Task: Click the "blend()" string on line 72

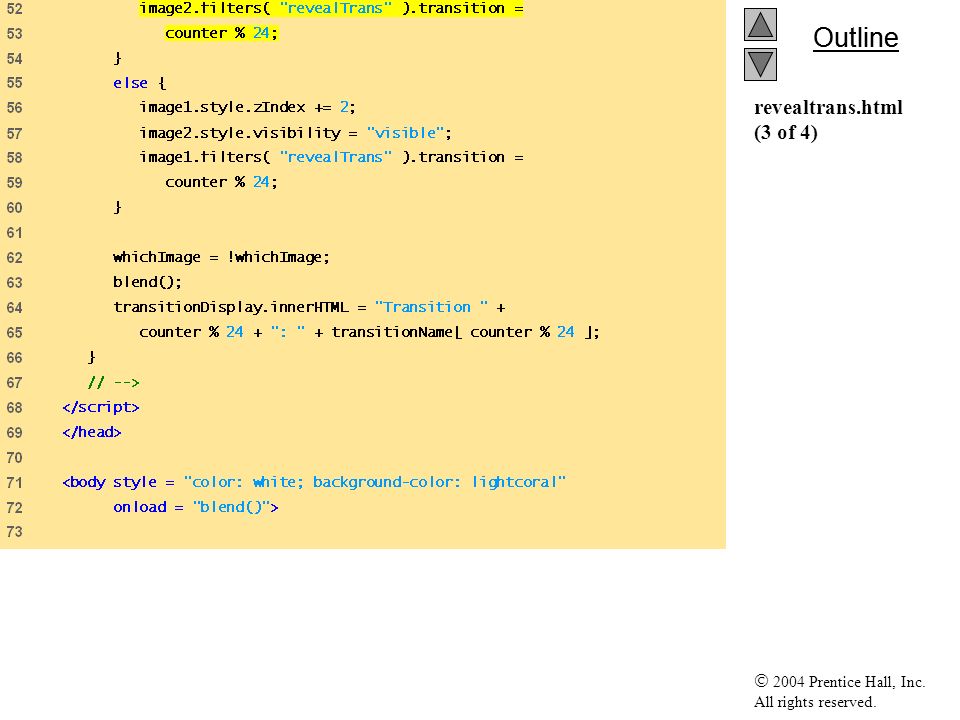Action: pos(233,507)
